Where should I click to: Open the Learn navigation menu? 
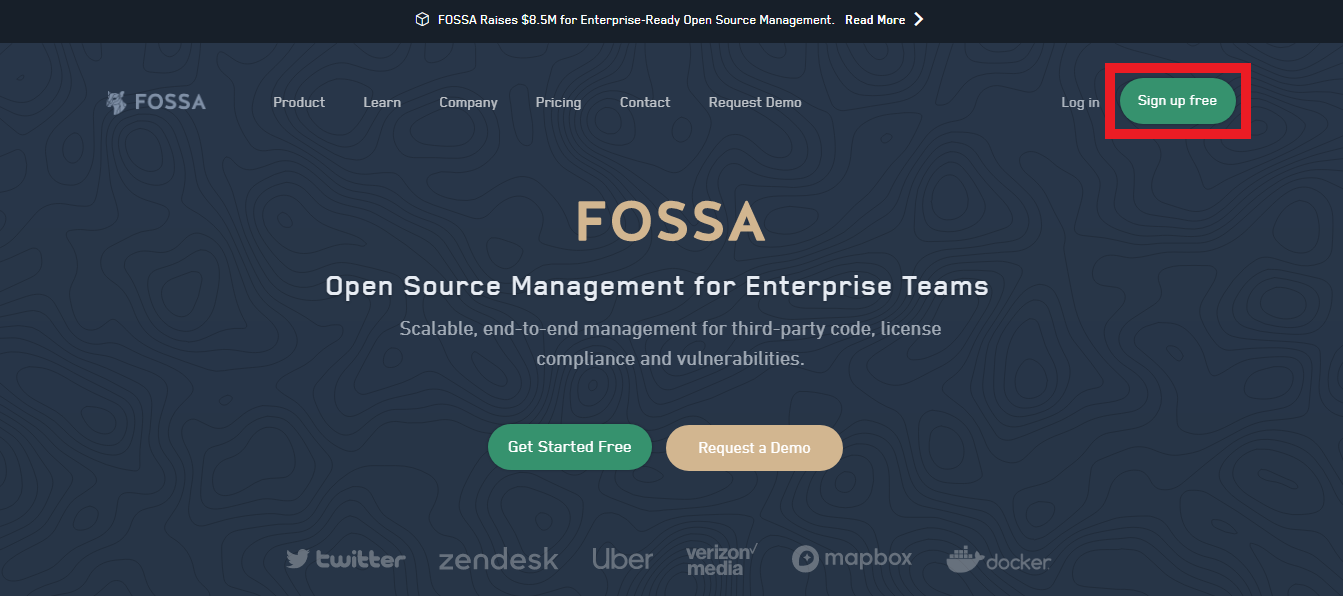pos(381,101)
